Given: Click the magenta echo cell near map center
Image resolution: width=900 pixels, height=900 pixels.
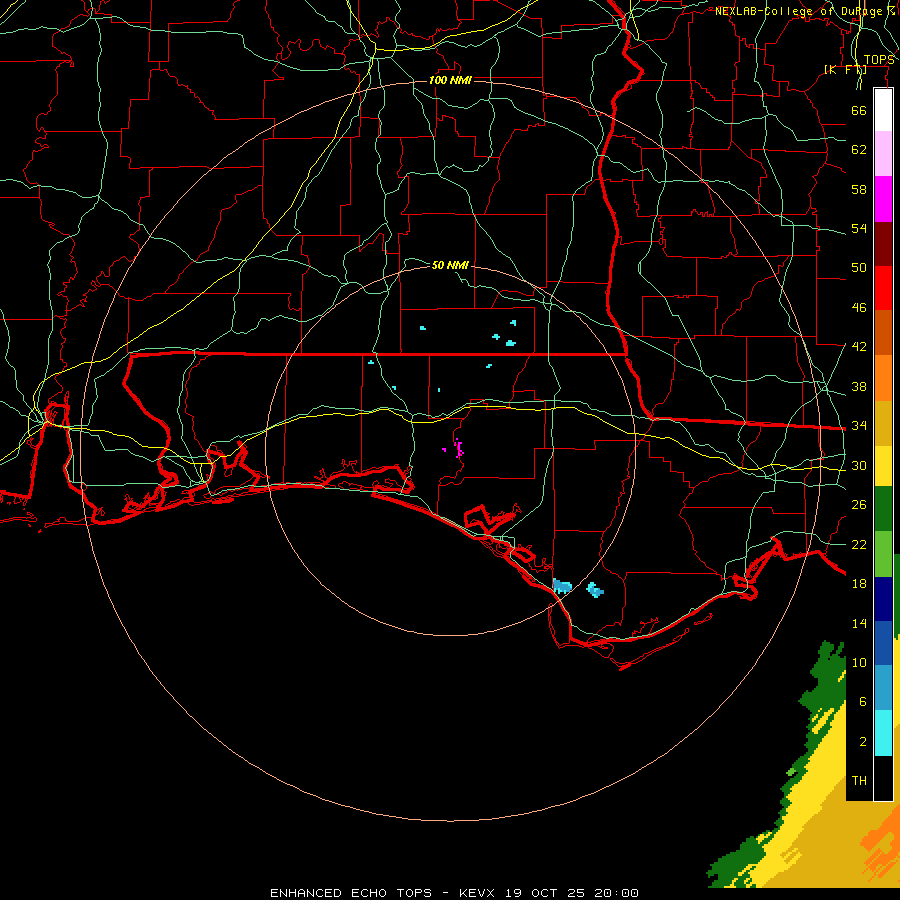Looking at the screenshot, I should coord(459,448).
